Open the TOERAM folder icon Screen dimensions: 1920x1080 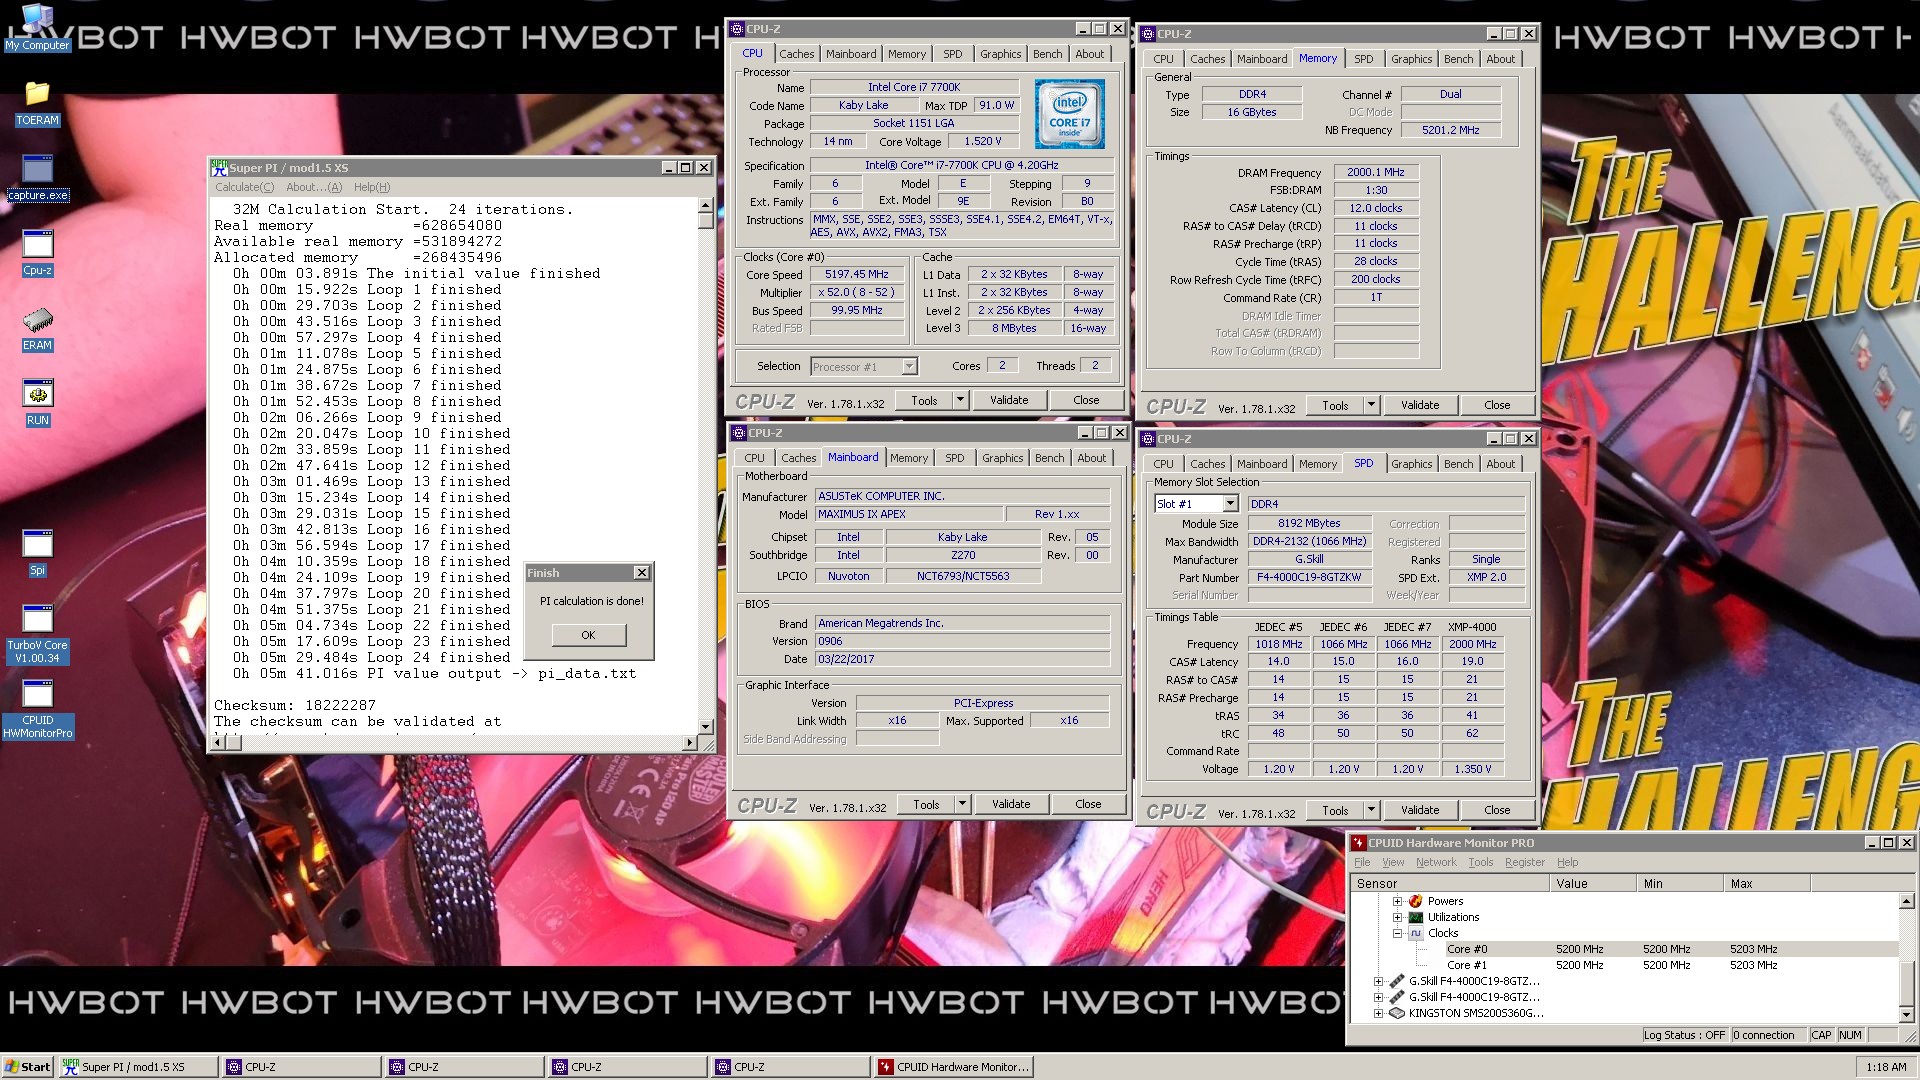[x=37, y=104]
